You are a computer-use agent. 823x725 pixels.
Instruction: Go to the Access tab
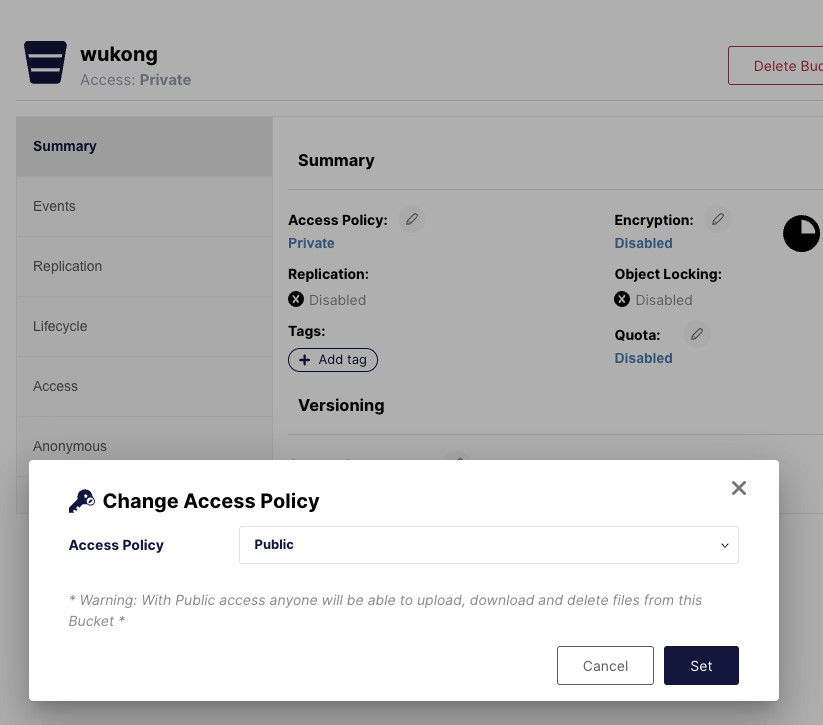(x=144, y=386)
